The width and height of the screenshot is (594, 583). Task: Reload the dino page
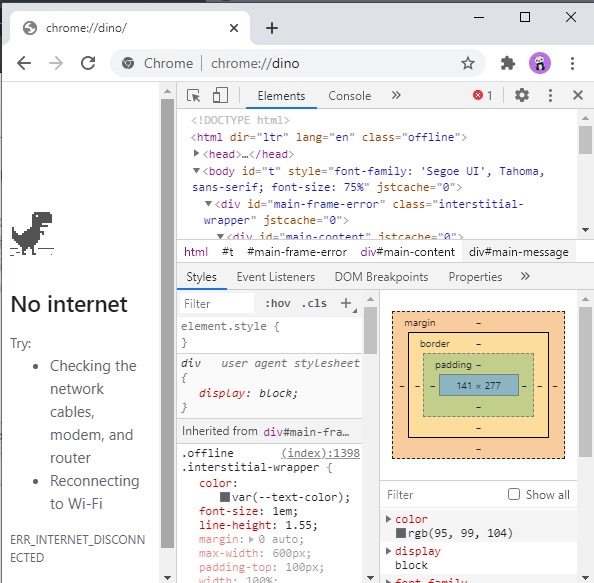pyautogui.click(x=88, y=63)
